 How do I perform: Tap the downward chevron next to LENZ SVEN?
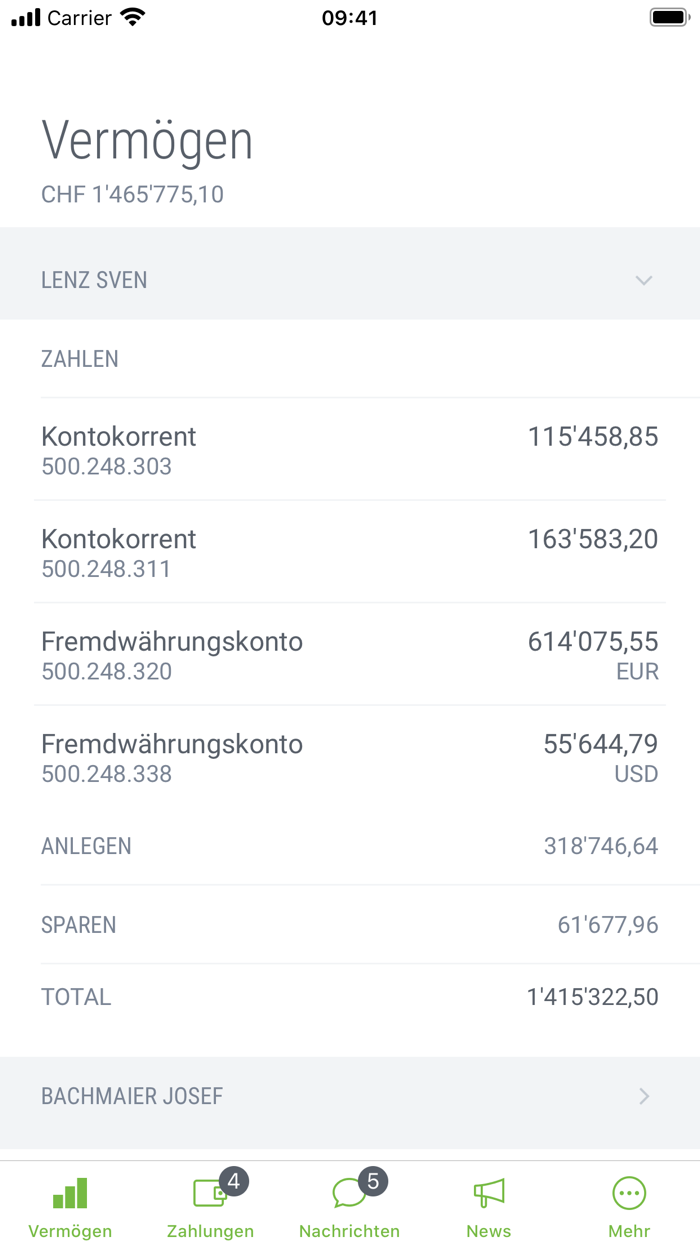[644, 281]
